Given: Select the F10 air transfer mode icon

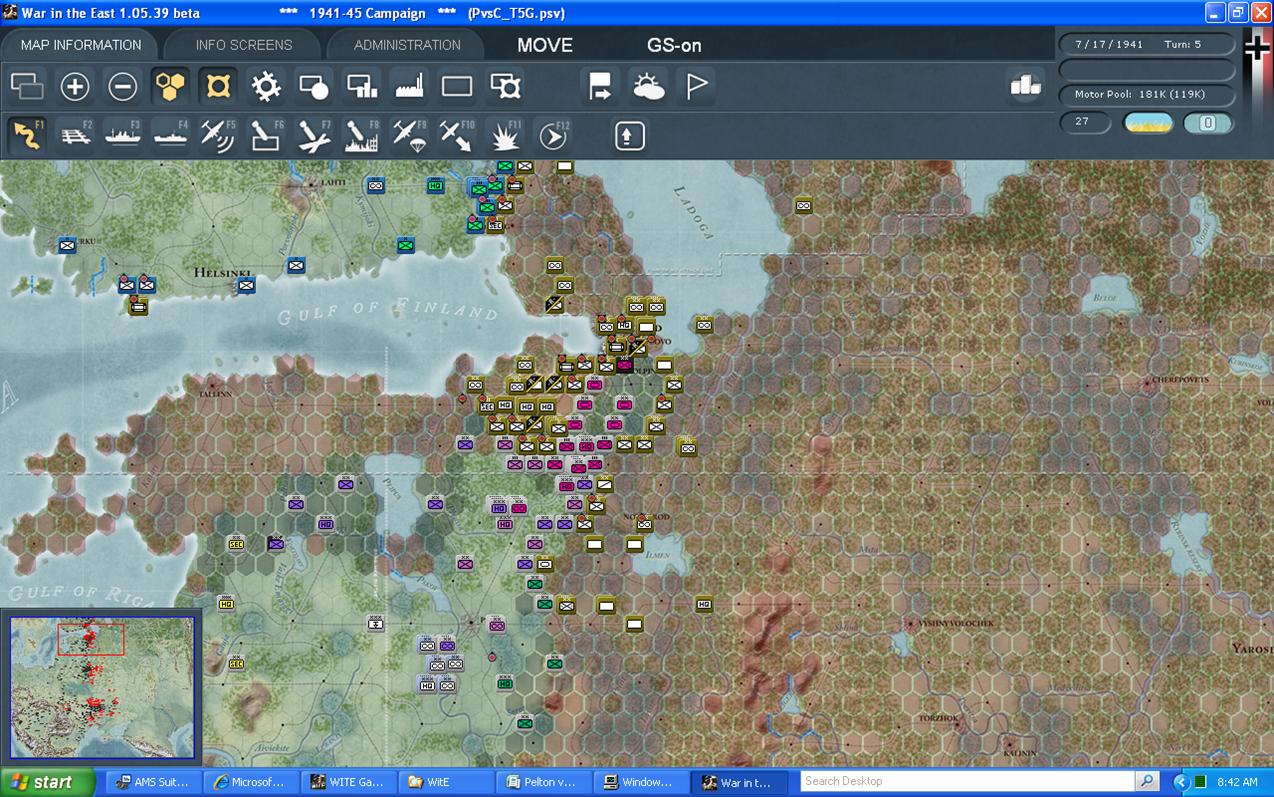Looking at the screenshot, I should click(457, 135).
